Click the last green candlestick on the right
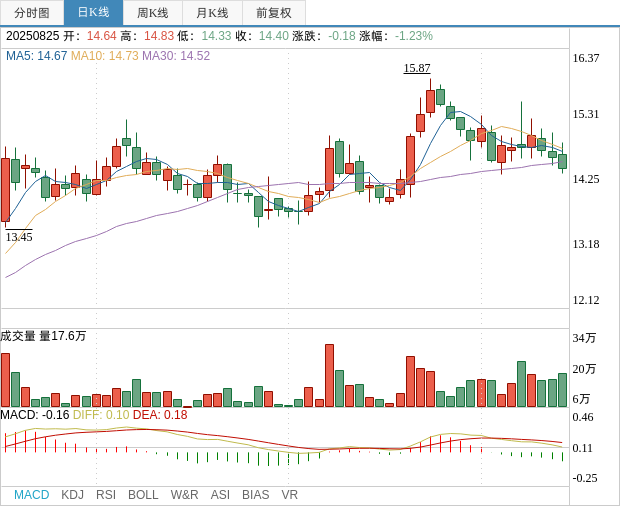This screenshot has width=620, height=506. [562, 161]
